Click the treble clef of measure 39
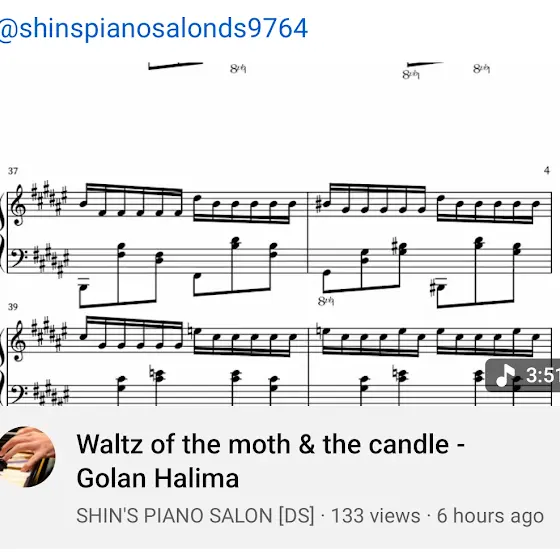The image size is (560, 560). point(19,341)
